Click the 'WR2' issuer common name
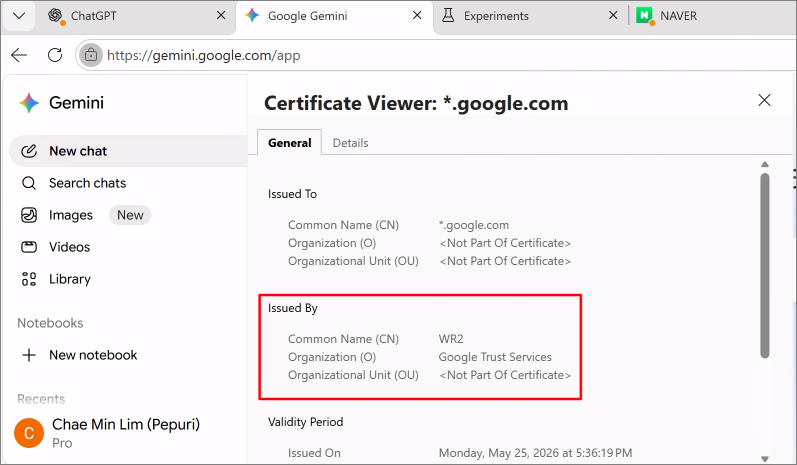Screen dimensions: 797x465 (451, 338)
